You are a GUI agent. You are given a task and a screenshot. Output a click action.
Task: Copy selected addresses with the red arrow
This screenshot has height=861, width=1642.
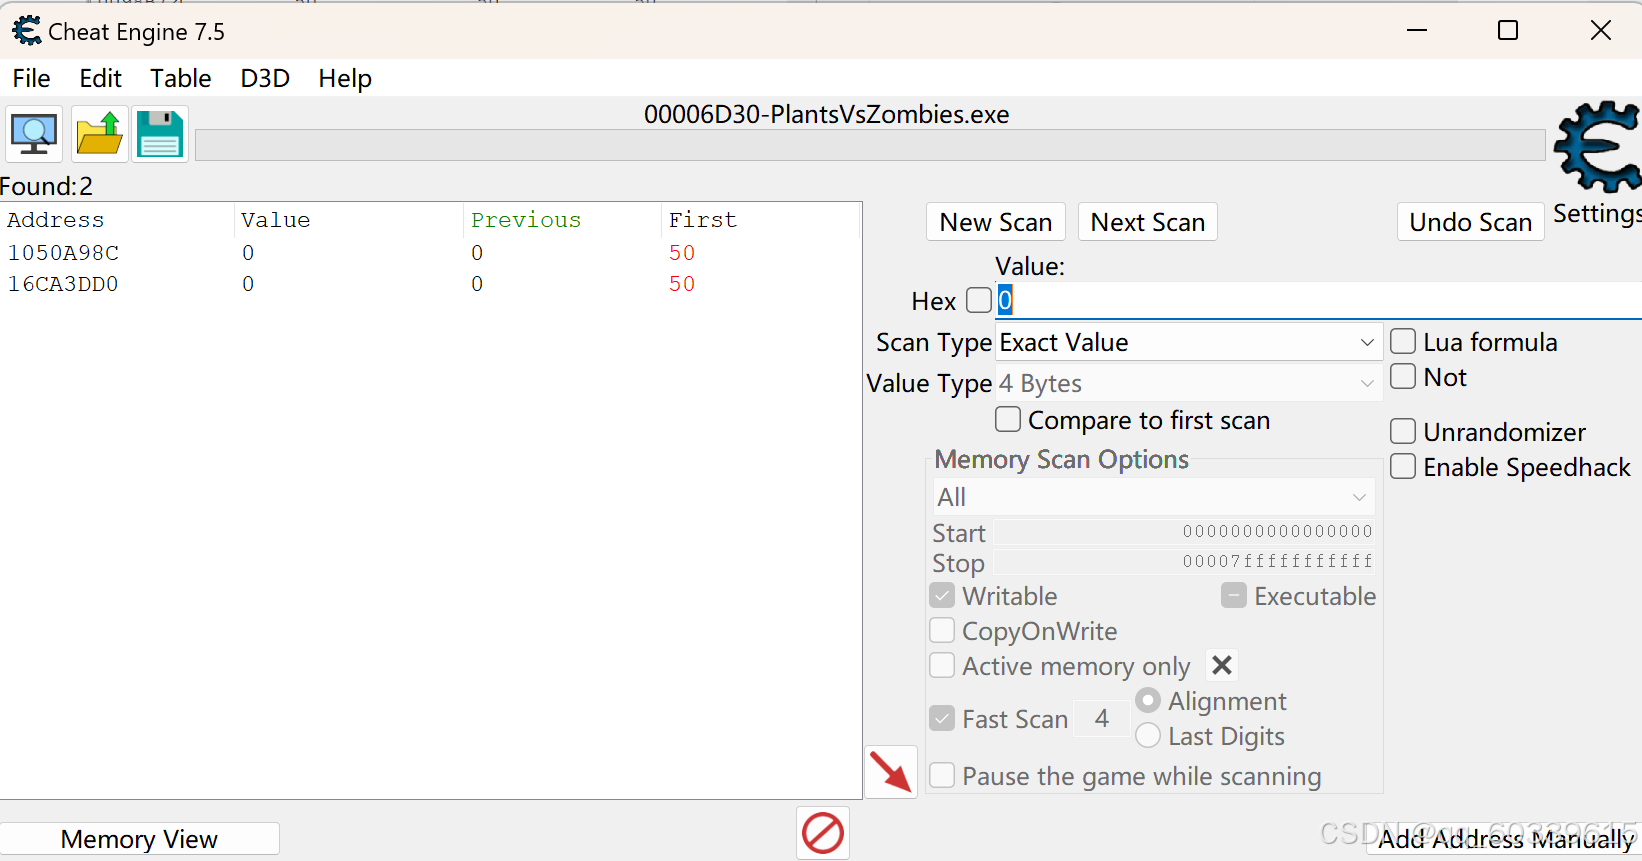890,772
